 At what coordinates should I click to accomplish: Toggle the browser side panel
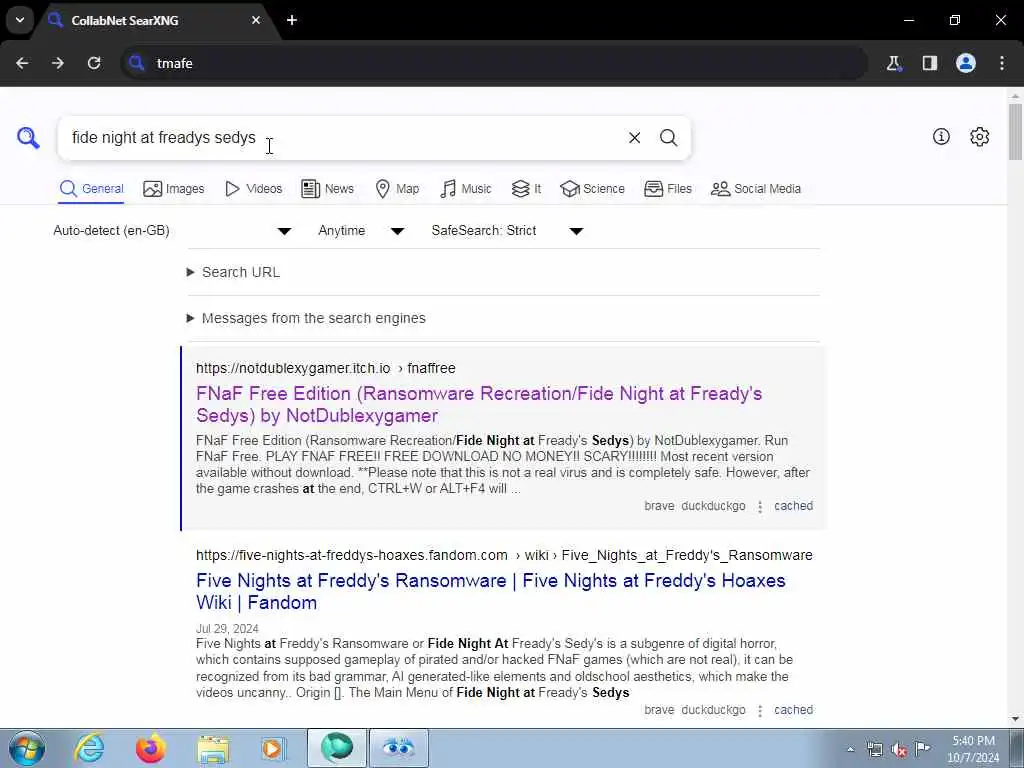point(930,63)
